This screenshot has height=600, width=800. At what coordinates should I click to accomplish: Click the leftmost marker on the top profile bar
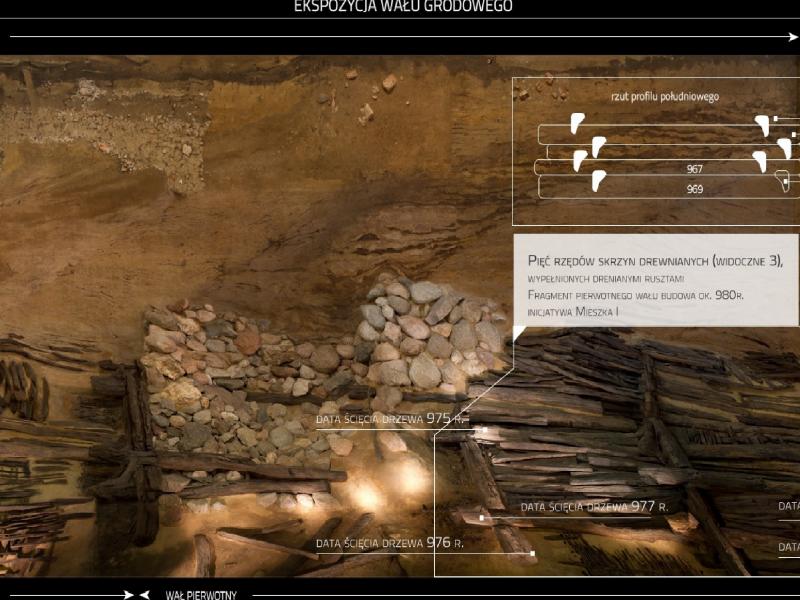(576, 123)
